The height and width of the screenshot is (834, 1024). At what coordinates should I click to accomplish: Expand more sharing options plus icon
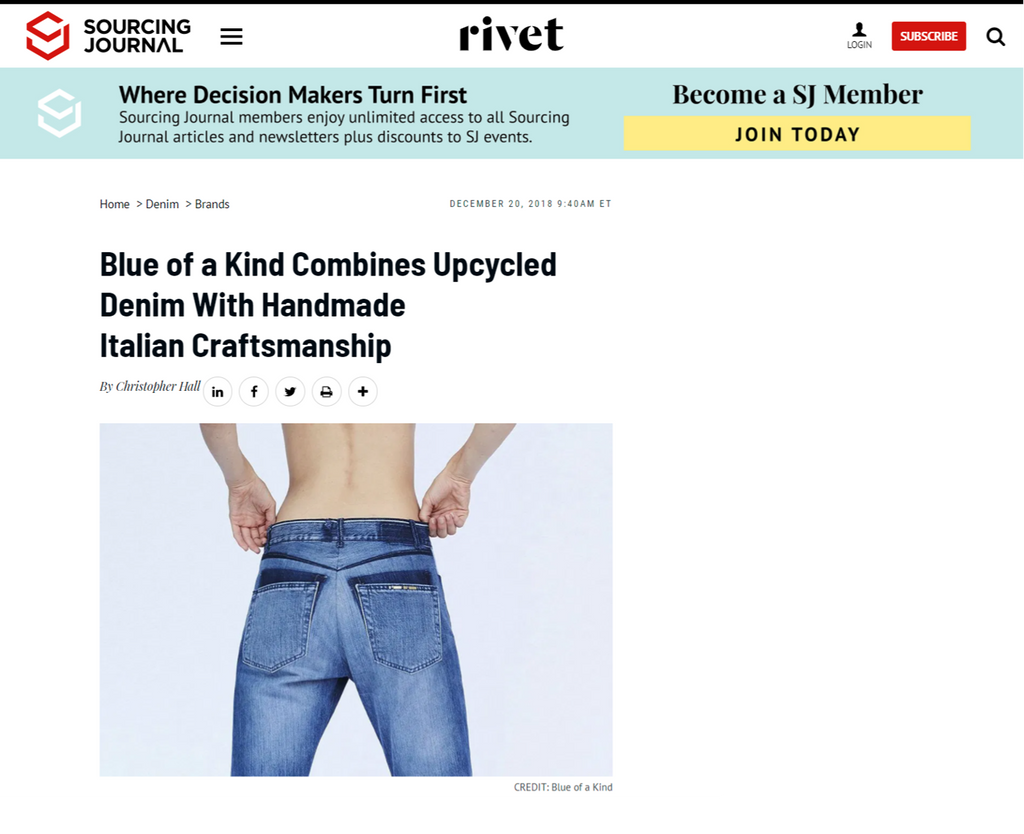[x=362, y=392]
